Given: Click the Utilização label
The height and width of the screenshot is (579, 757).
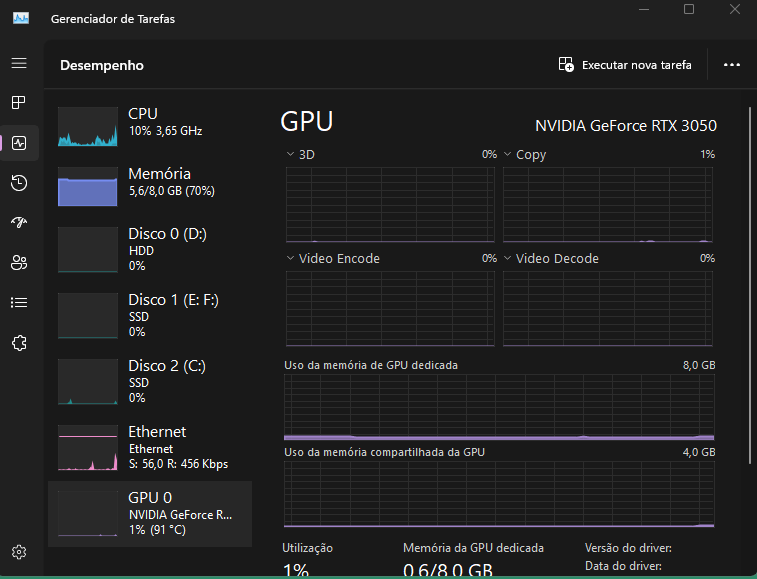Looking at the screenshot, I should coord(308,548).
